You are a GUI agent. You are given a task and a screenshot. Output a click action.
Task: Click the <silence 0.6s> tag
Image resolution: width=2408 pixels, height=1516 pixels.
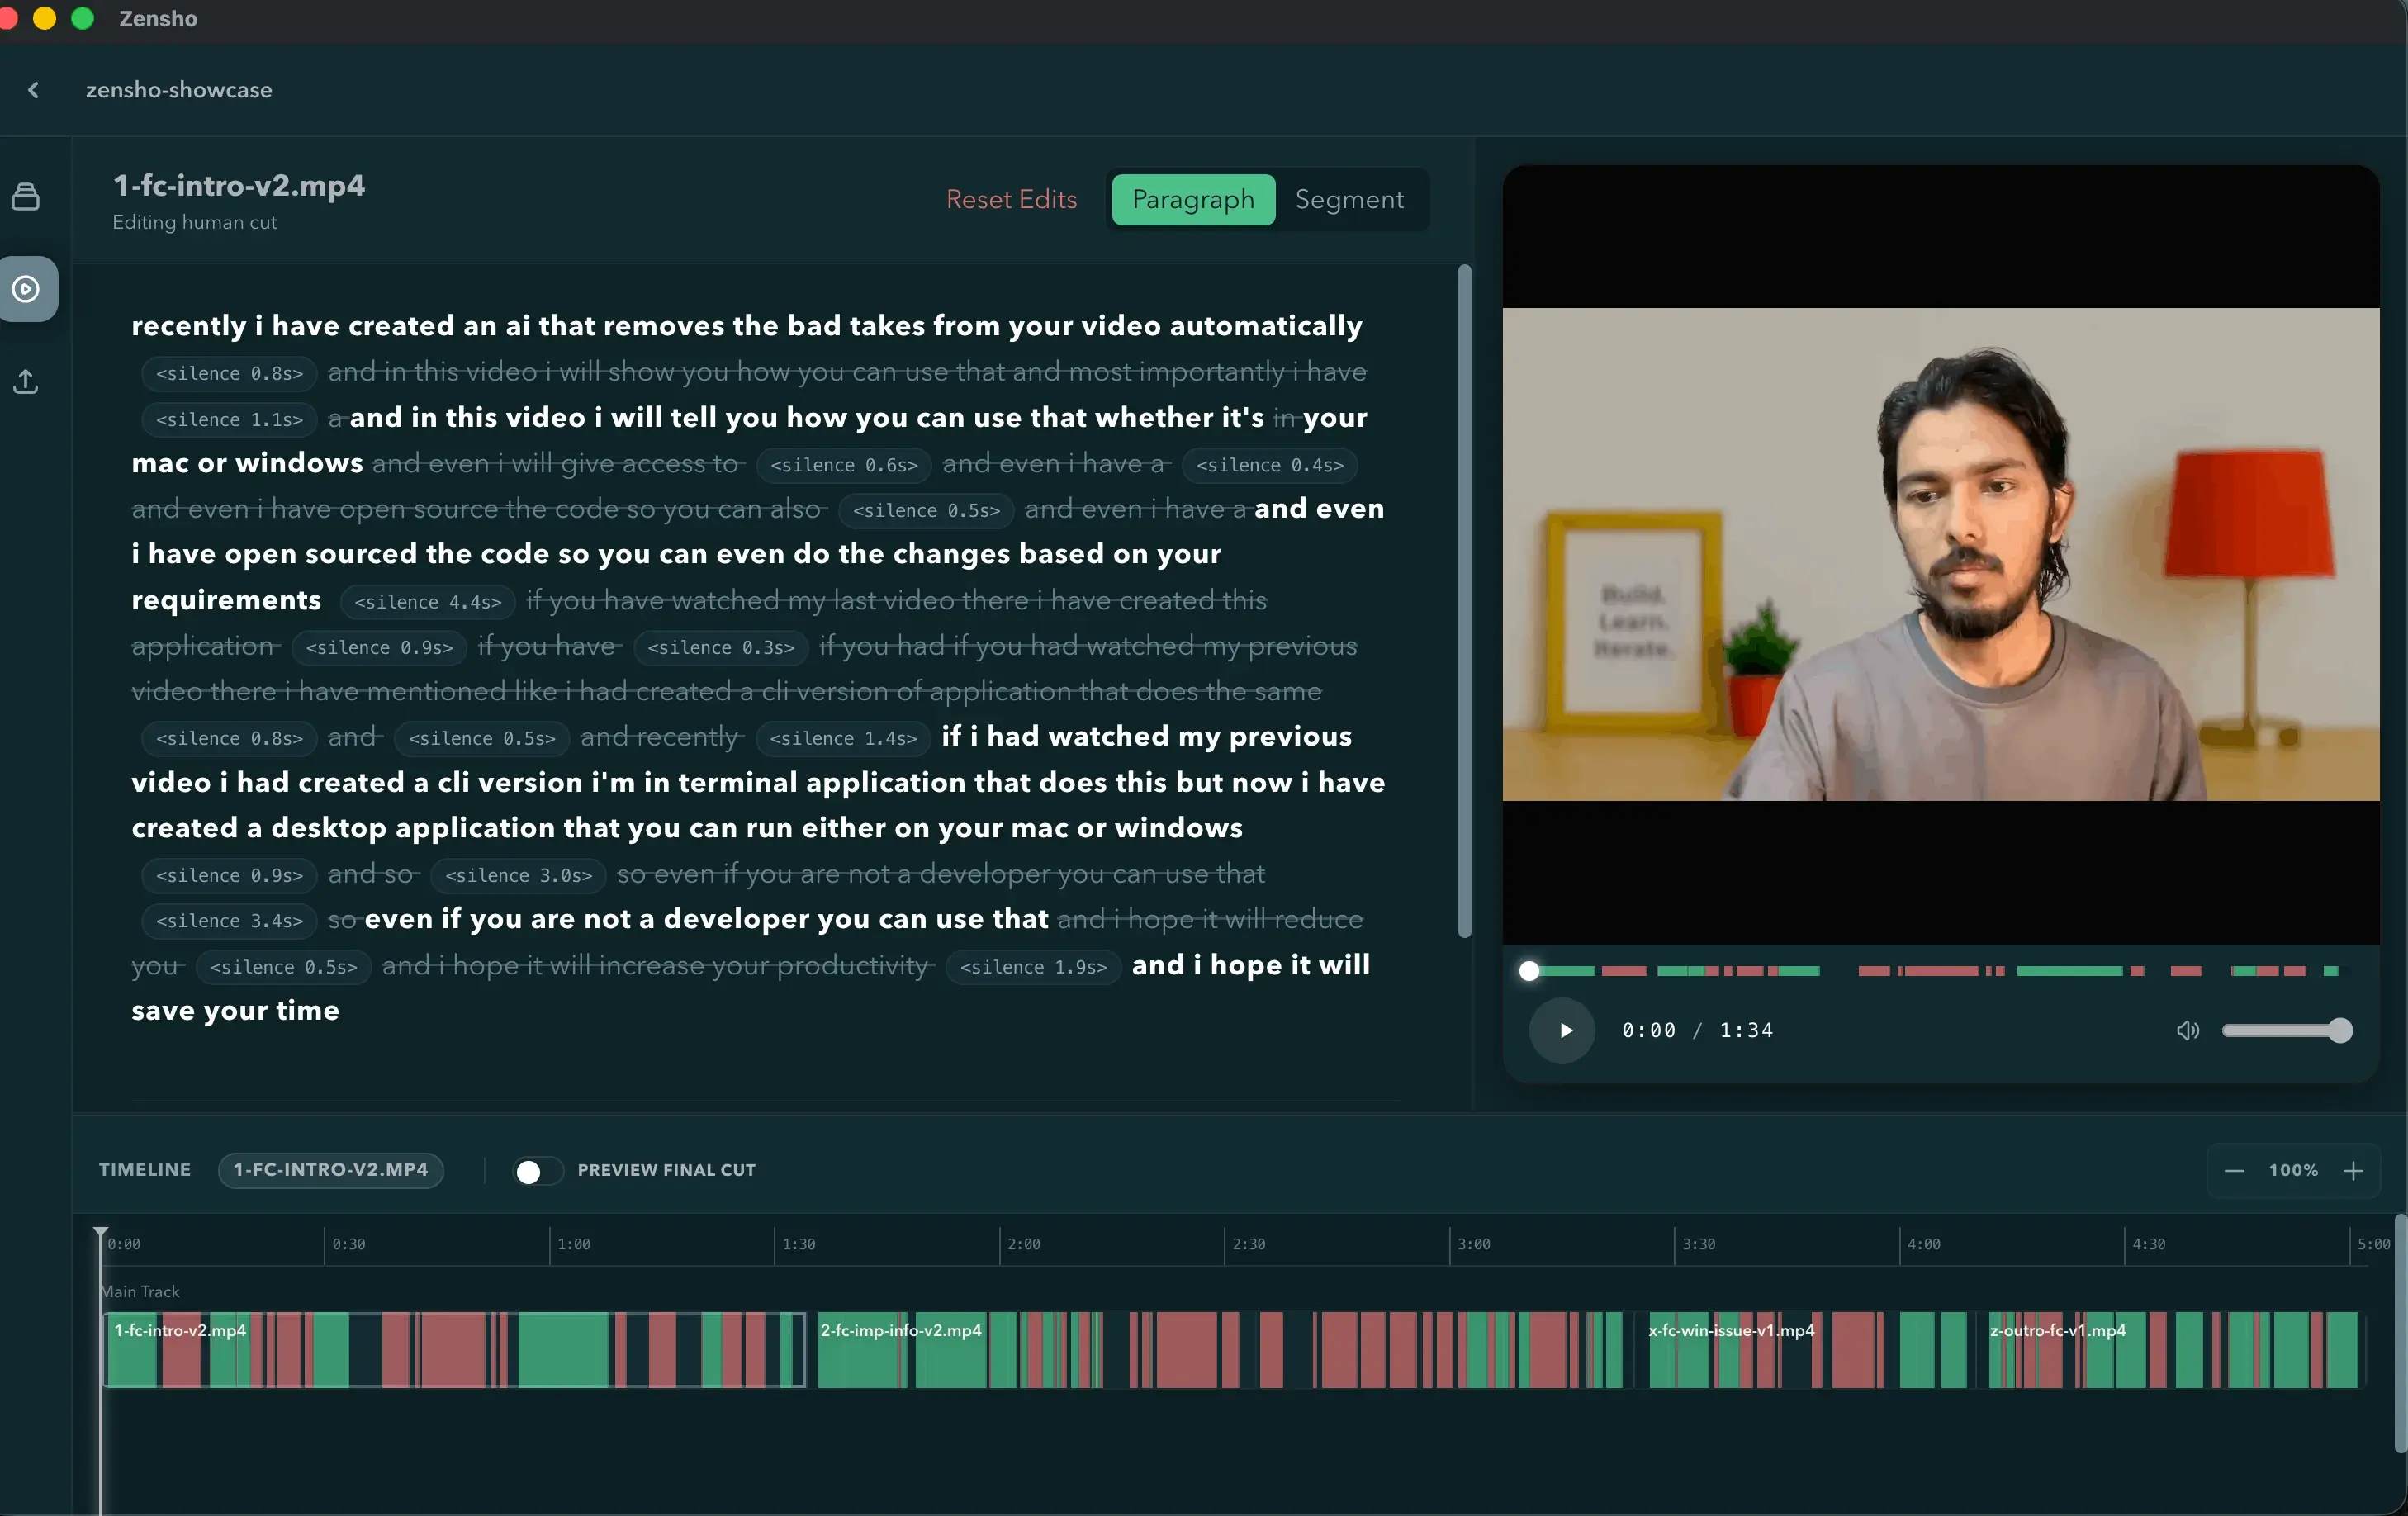tap(844, 466)
